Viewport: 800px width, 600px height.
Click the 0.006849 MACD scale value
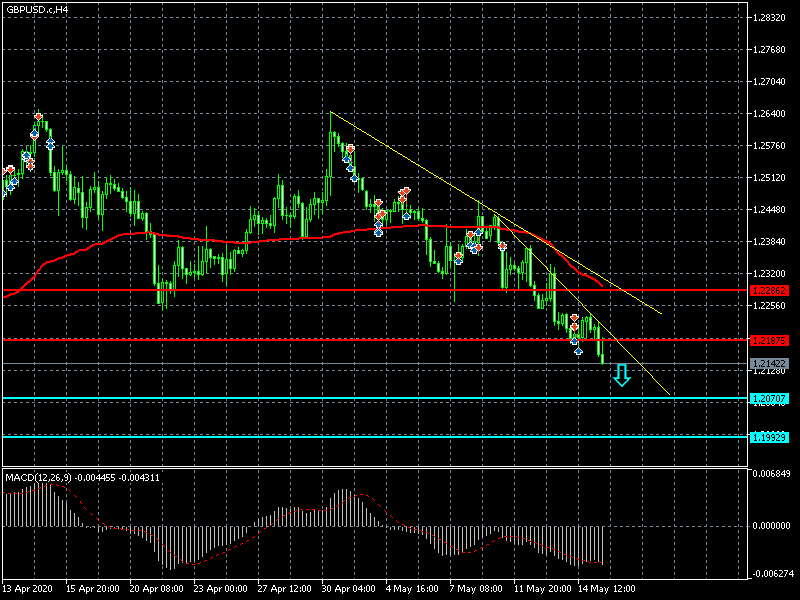[x=772, y=473]
